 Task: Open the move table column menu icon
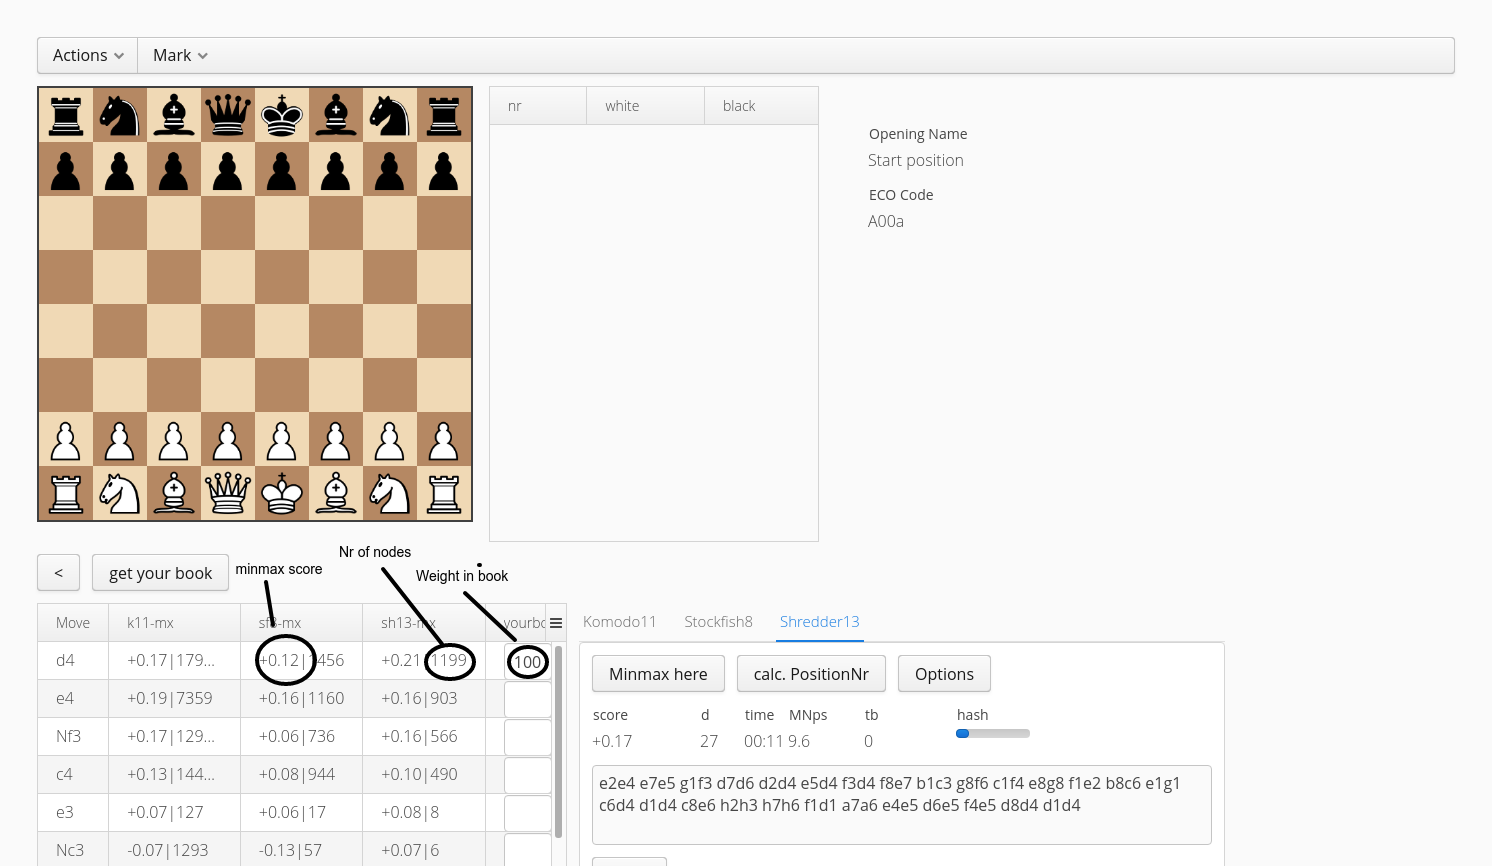click(556, 623)
